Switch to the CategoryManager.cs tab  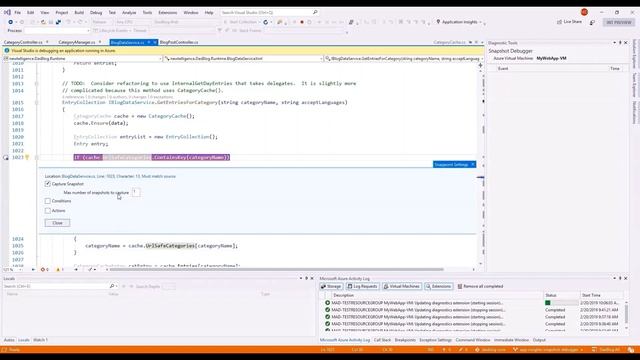[76, 42]
